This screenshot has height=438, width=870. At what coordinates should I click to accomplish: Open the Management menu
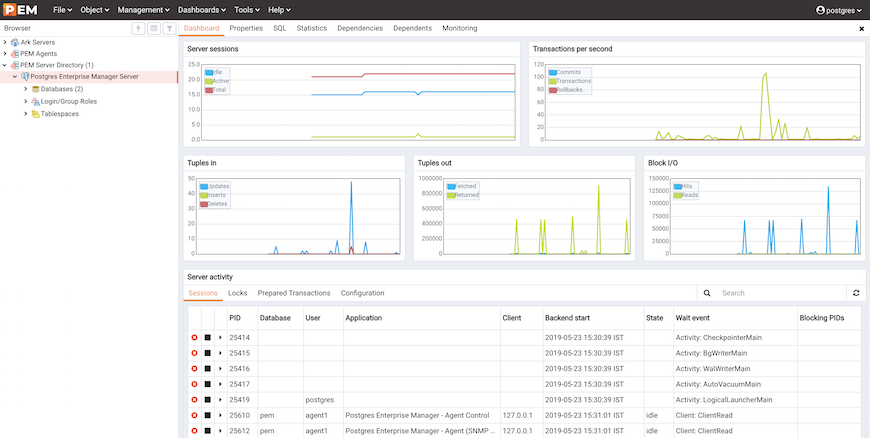click(x=142, y=9)
